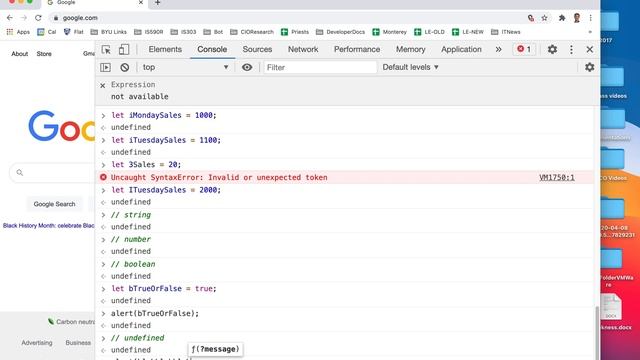The height and width of the screenshot is (360, 640).
Task: Click the Expression placeholder field
Action: point(133,84)
